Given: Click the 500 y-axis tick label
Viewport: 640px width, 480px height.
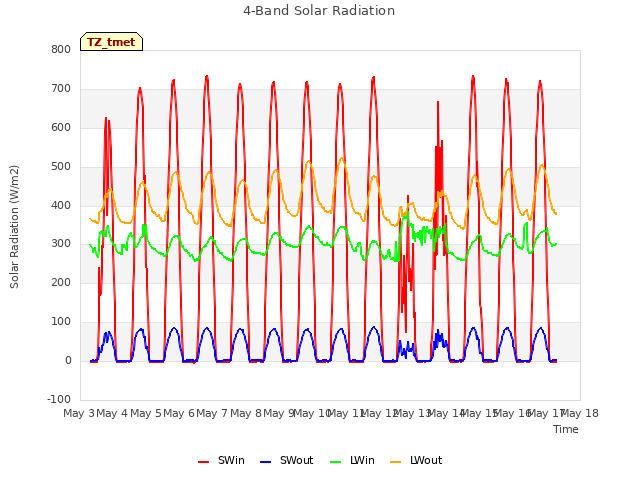Looking at the screenshot, I should coord(61,167).
